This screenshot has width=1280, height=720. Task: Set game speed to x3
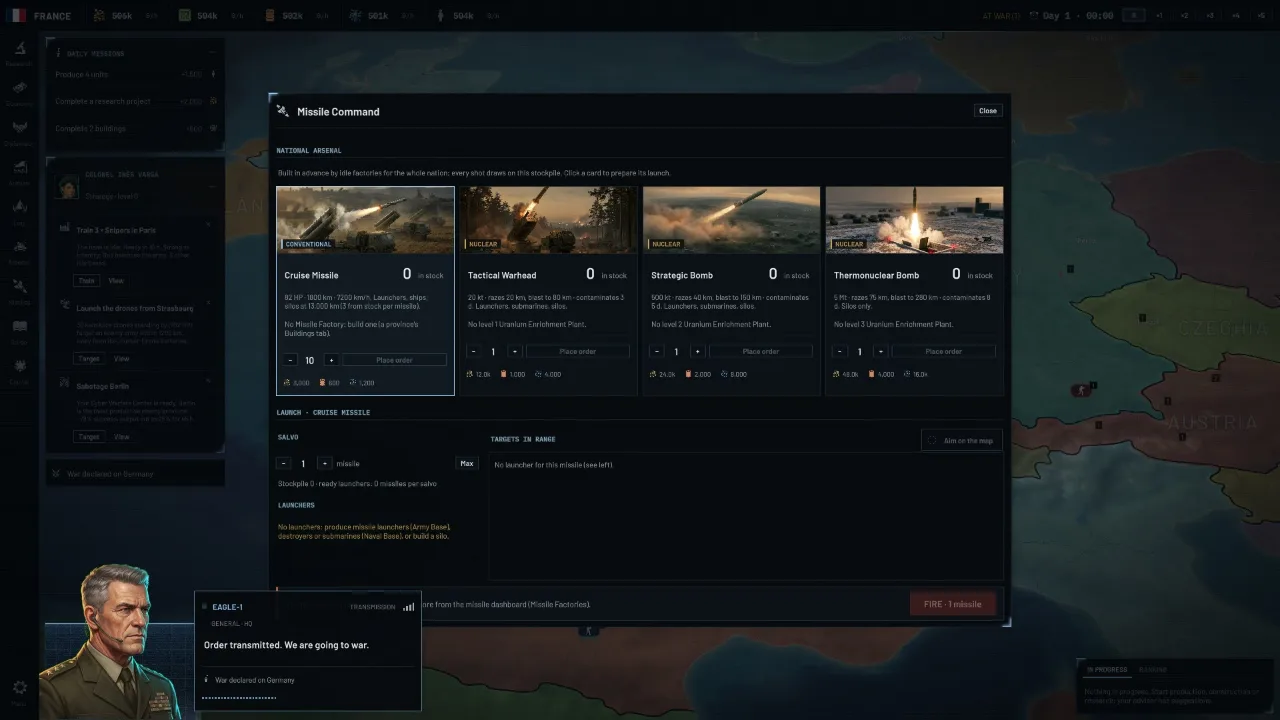[x=1209, y=16]
